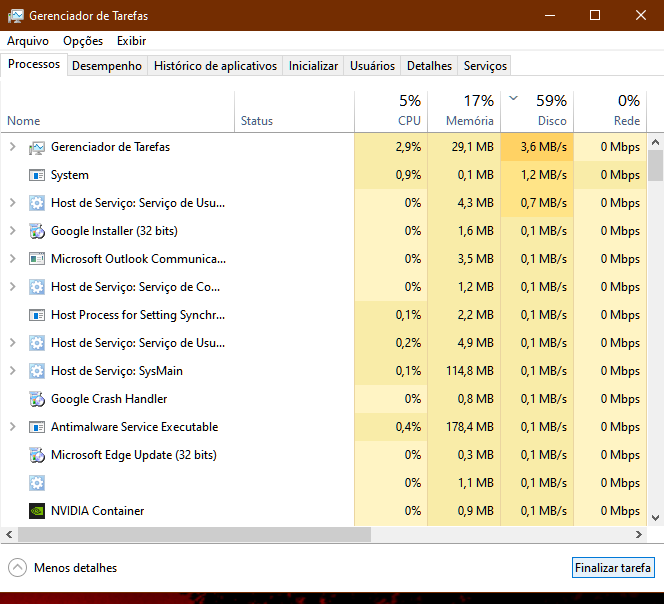
Task: Click the Gerenciador de Tarefas process icon
Action: click(x=37, y=147)
